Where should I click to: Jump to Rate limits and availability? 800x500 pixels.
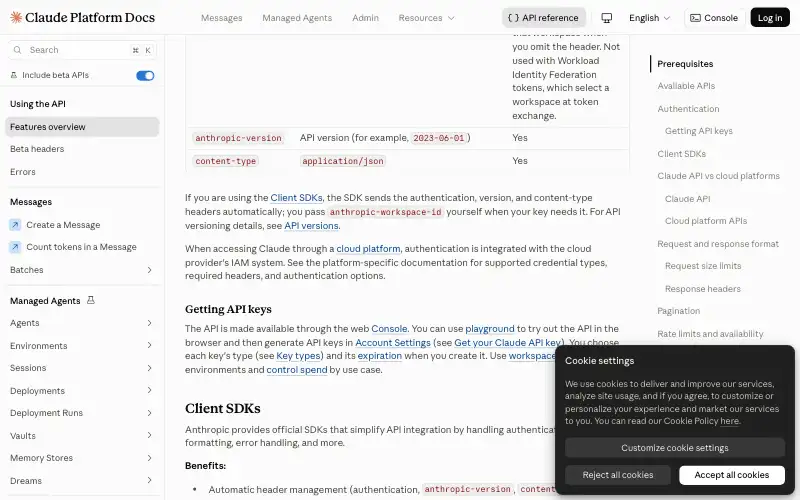[710, 334]
